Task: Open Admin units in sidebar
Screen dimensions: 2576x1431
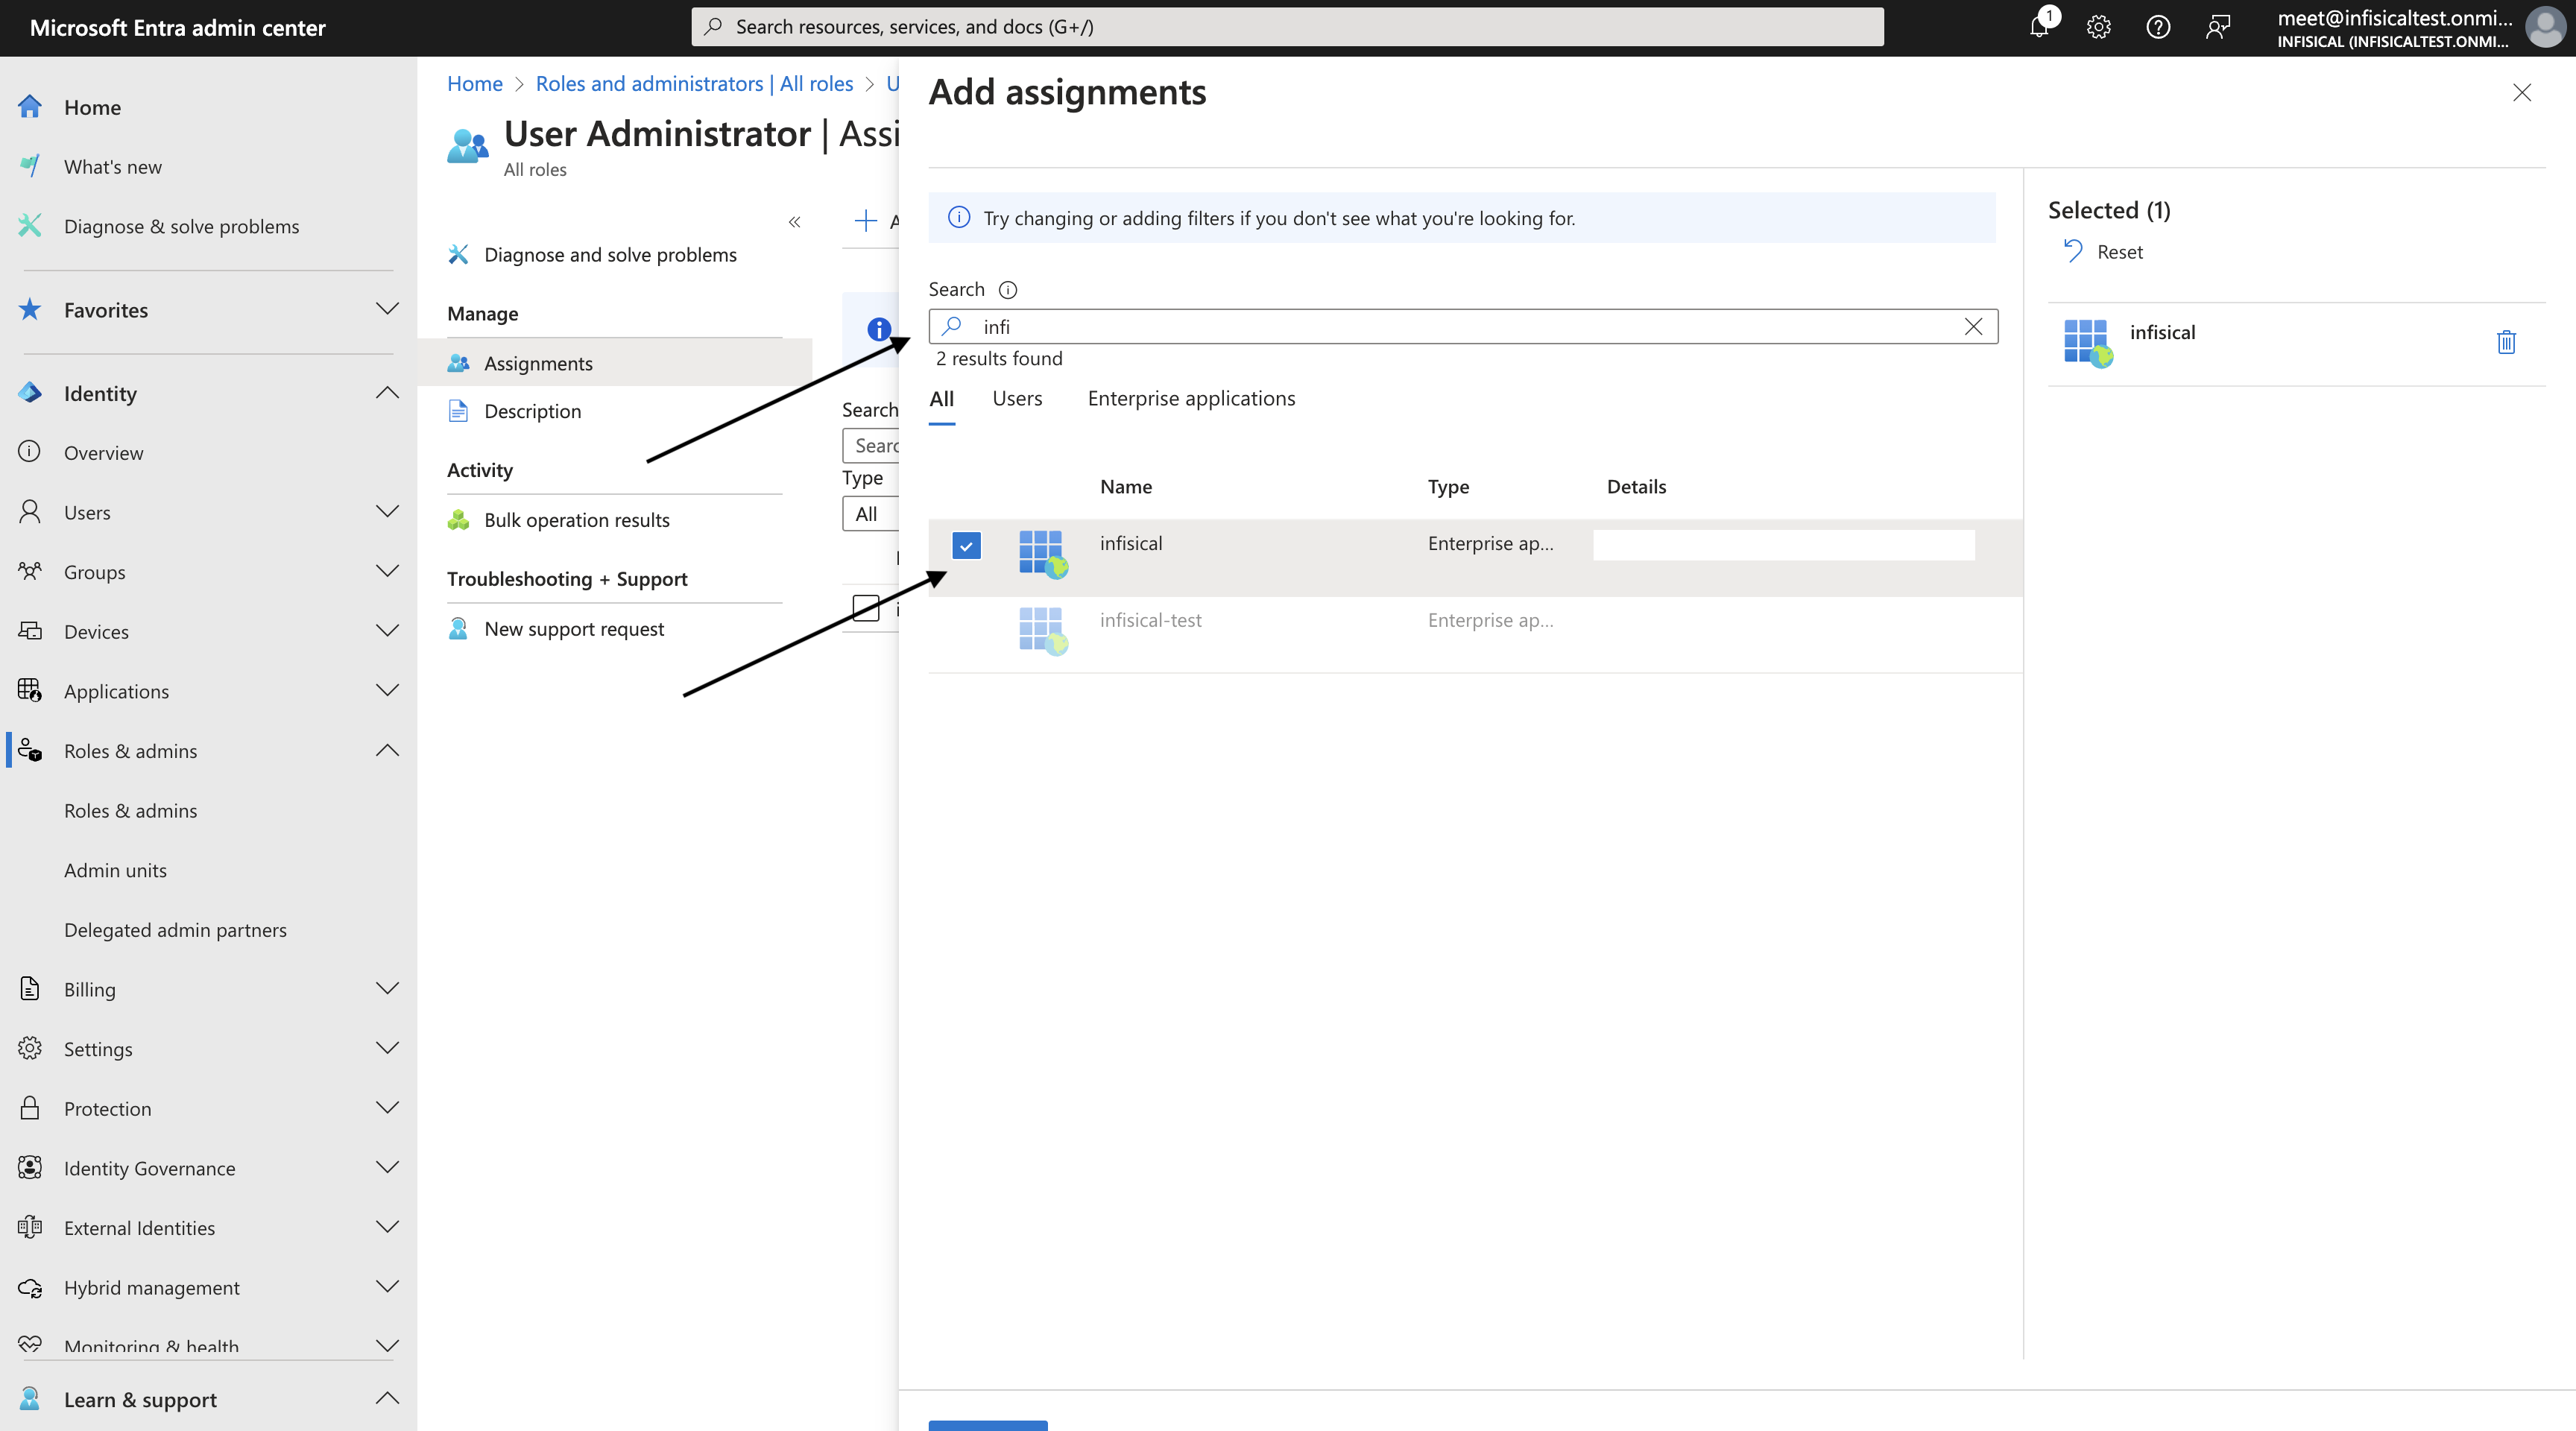Action: click(x=115, y=870)
